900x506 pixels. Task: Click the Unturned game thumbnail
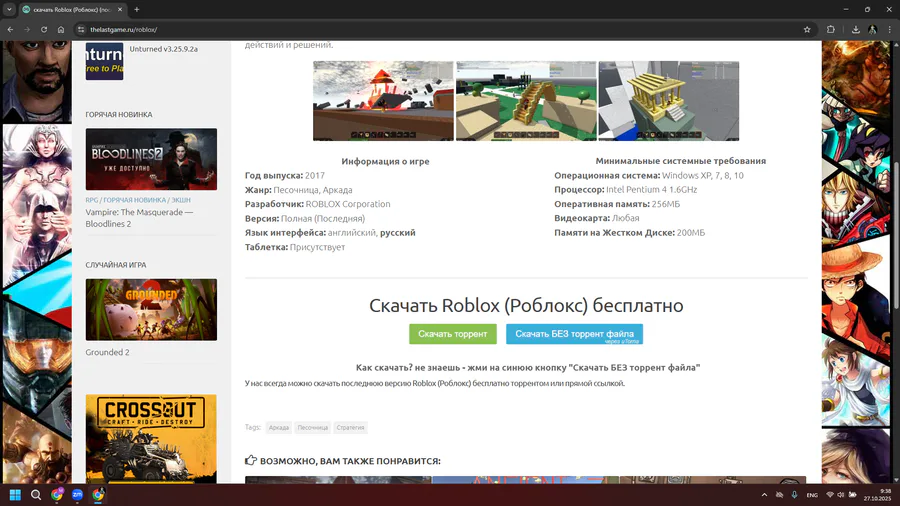pyautogui.click(x=104, y=61)
